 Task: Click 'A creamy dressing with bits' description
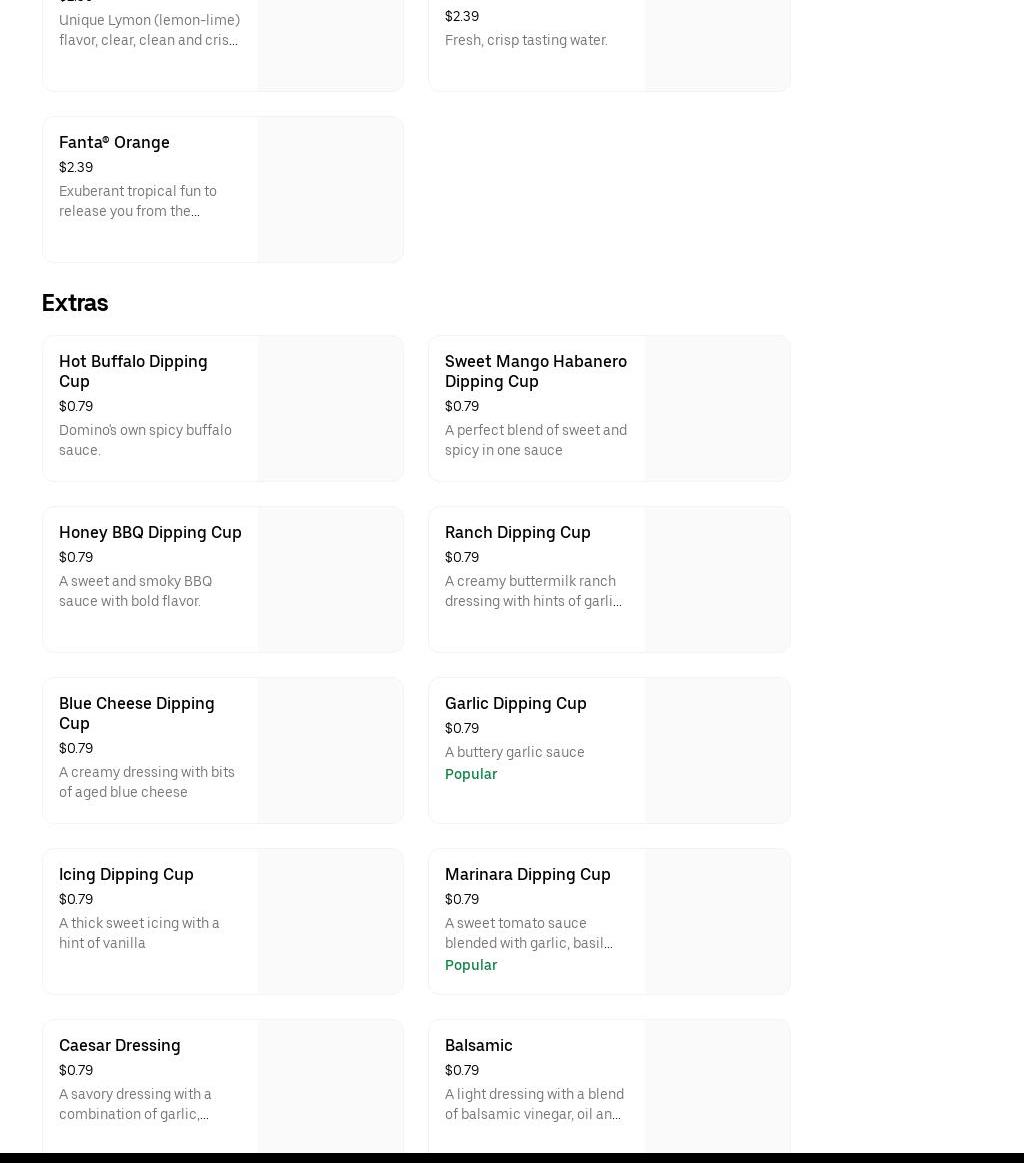[x=147, y=782]
